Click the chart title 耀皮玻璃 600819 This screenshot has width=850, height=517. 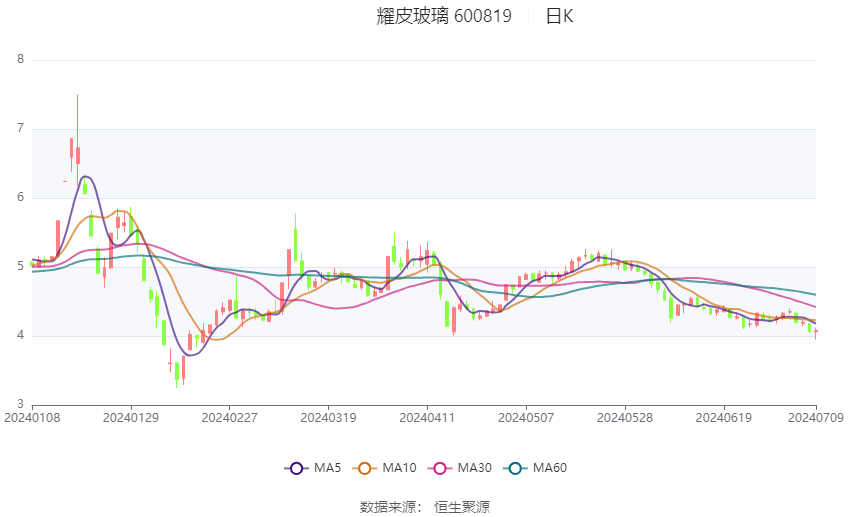444,16
